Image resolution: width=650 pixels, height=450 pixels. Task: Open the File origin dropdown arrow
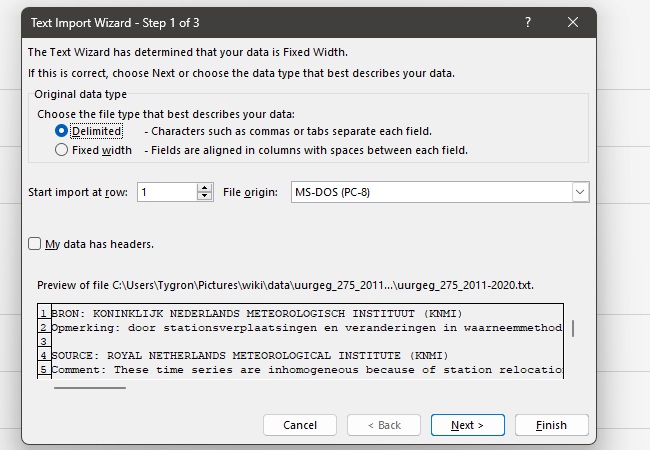580,192
